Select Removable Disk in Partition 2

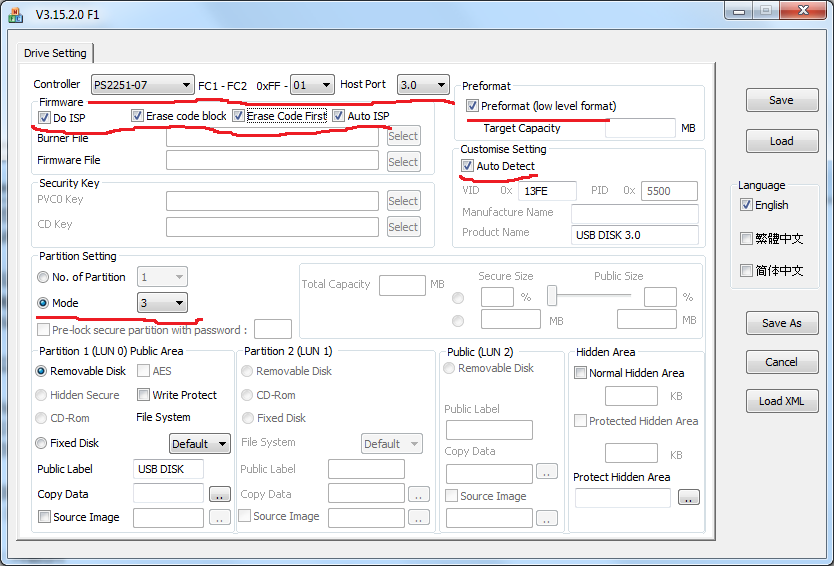click(247, 371)
